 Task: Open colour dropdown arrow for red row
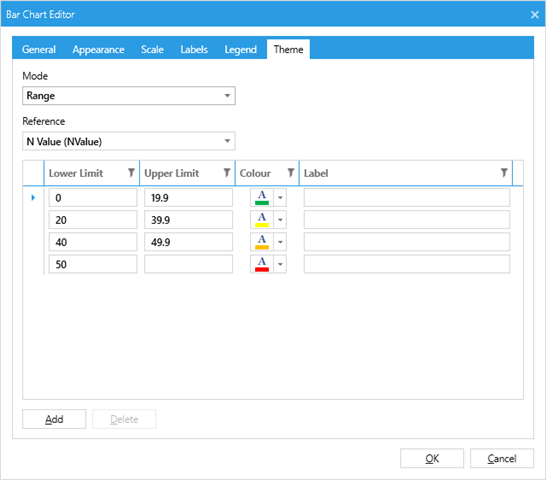280,264
